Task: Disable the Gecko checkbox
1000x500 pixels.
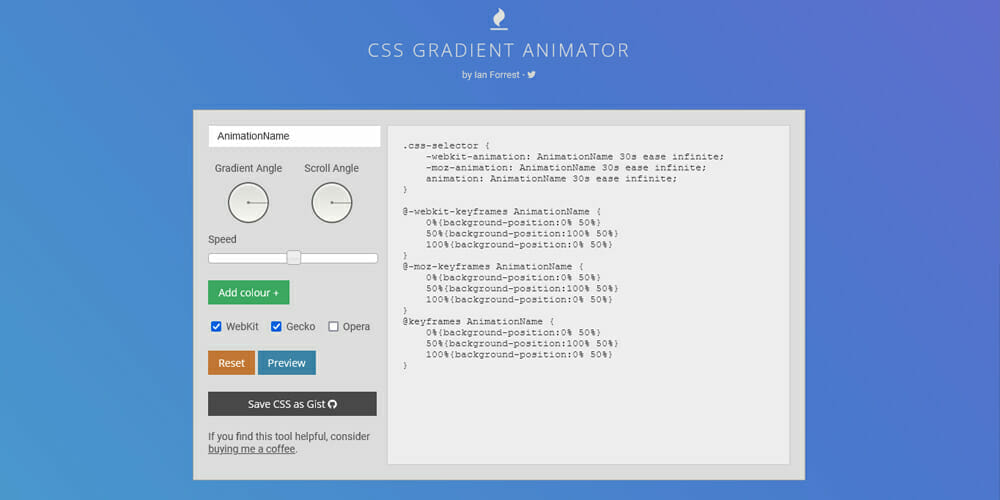Action: [277, 327]
